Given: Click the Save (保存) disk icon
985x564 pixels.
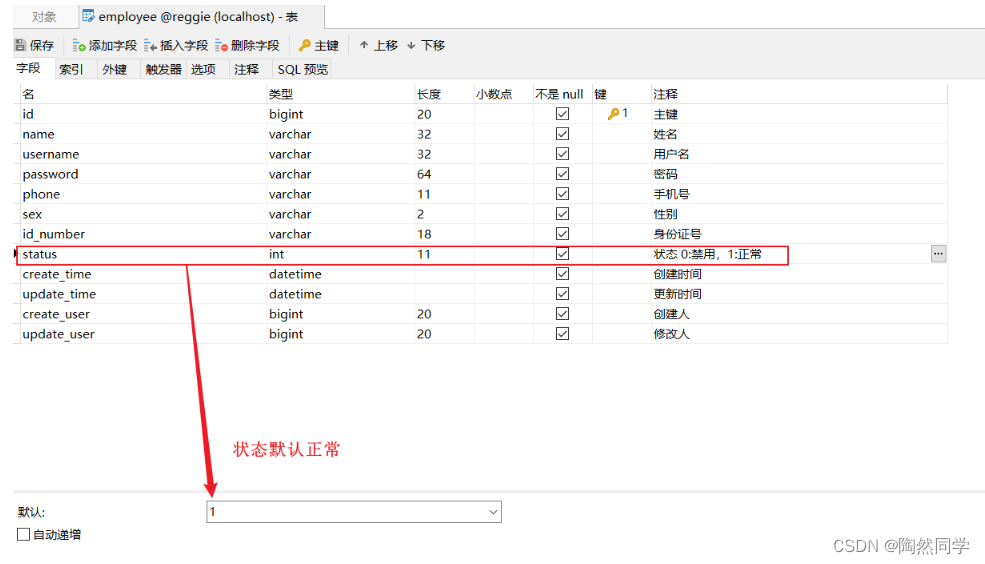Looking at the screenshot, I should [20, 45].
